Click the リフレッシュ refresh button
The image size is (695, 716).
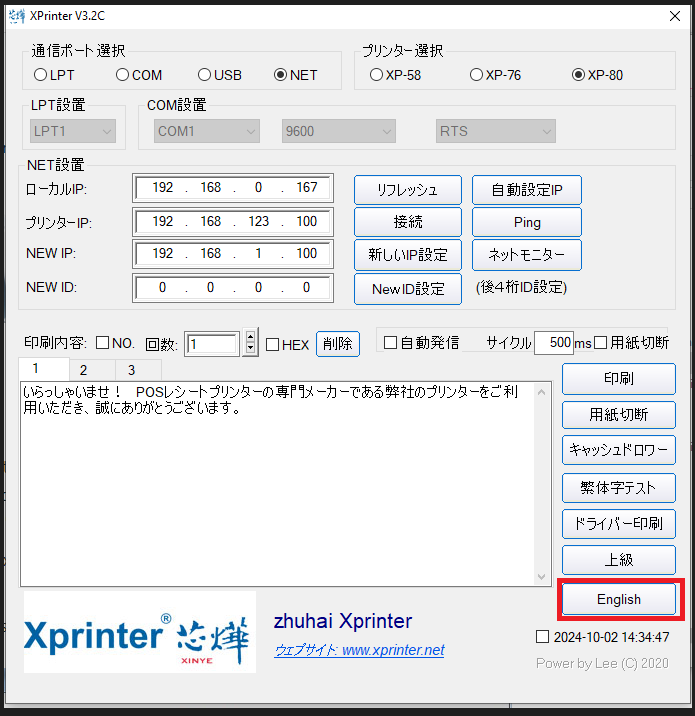[x=408, y=190]
